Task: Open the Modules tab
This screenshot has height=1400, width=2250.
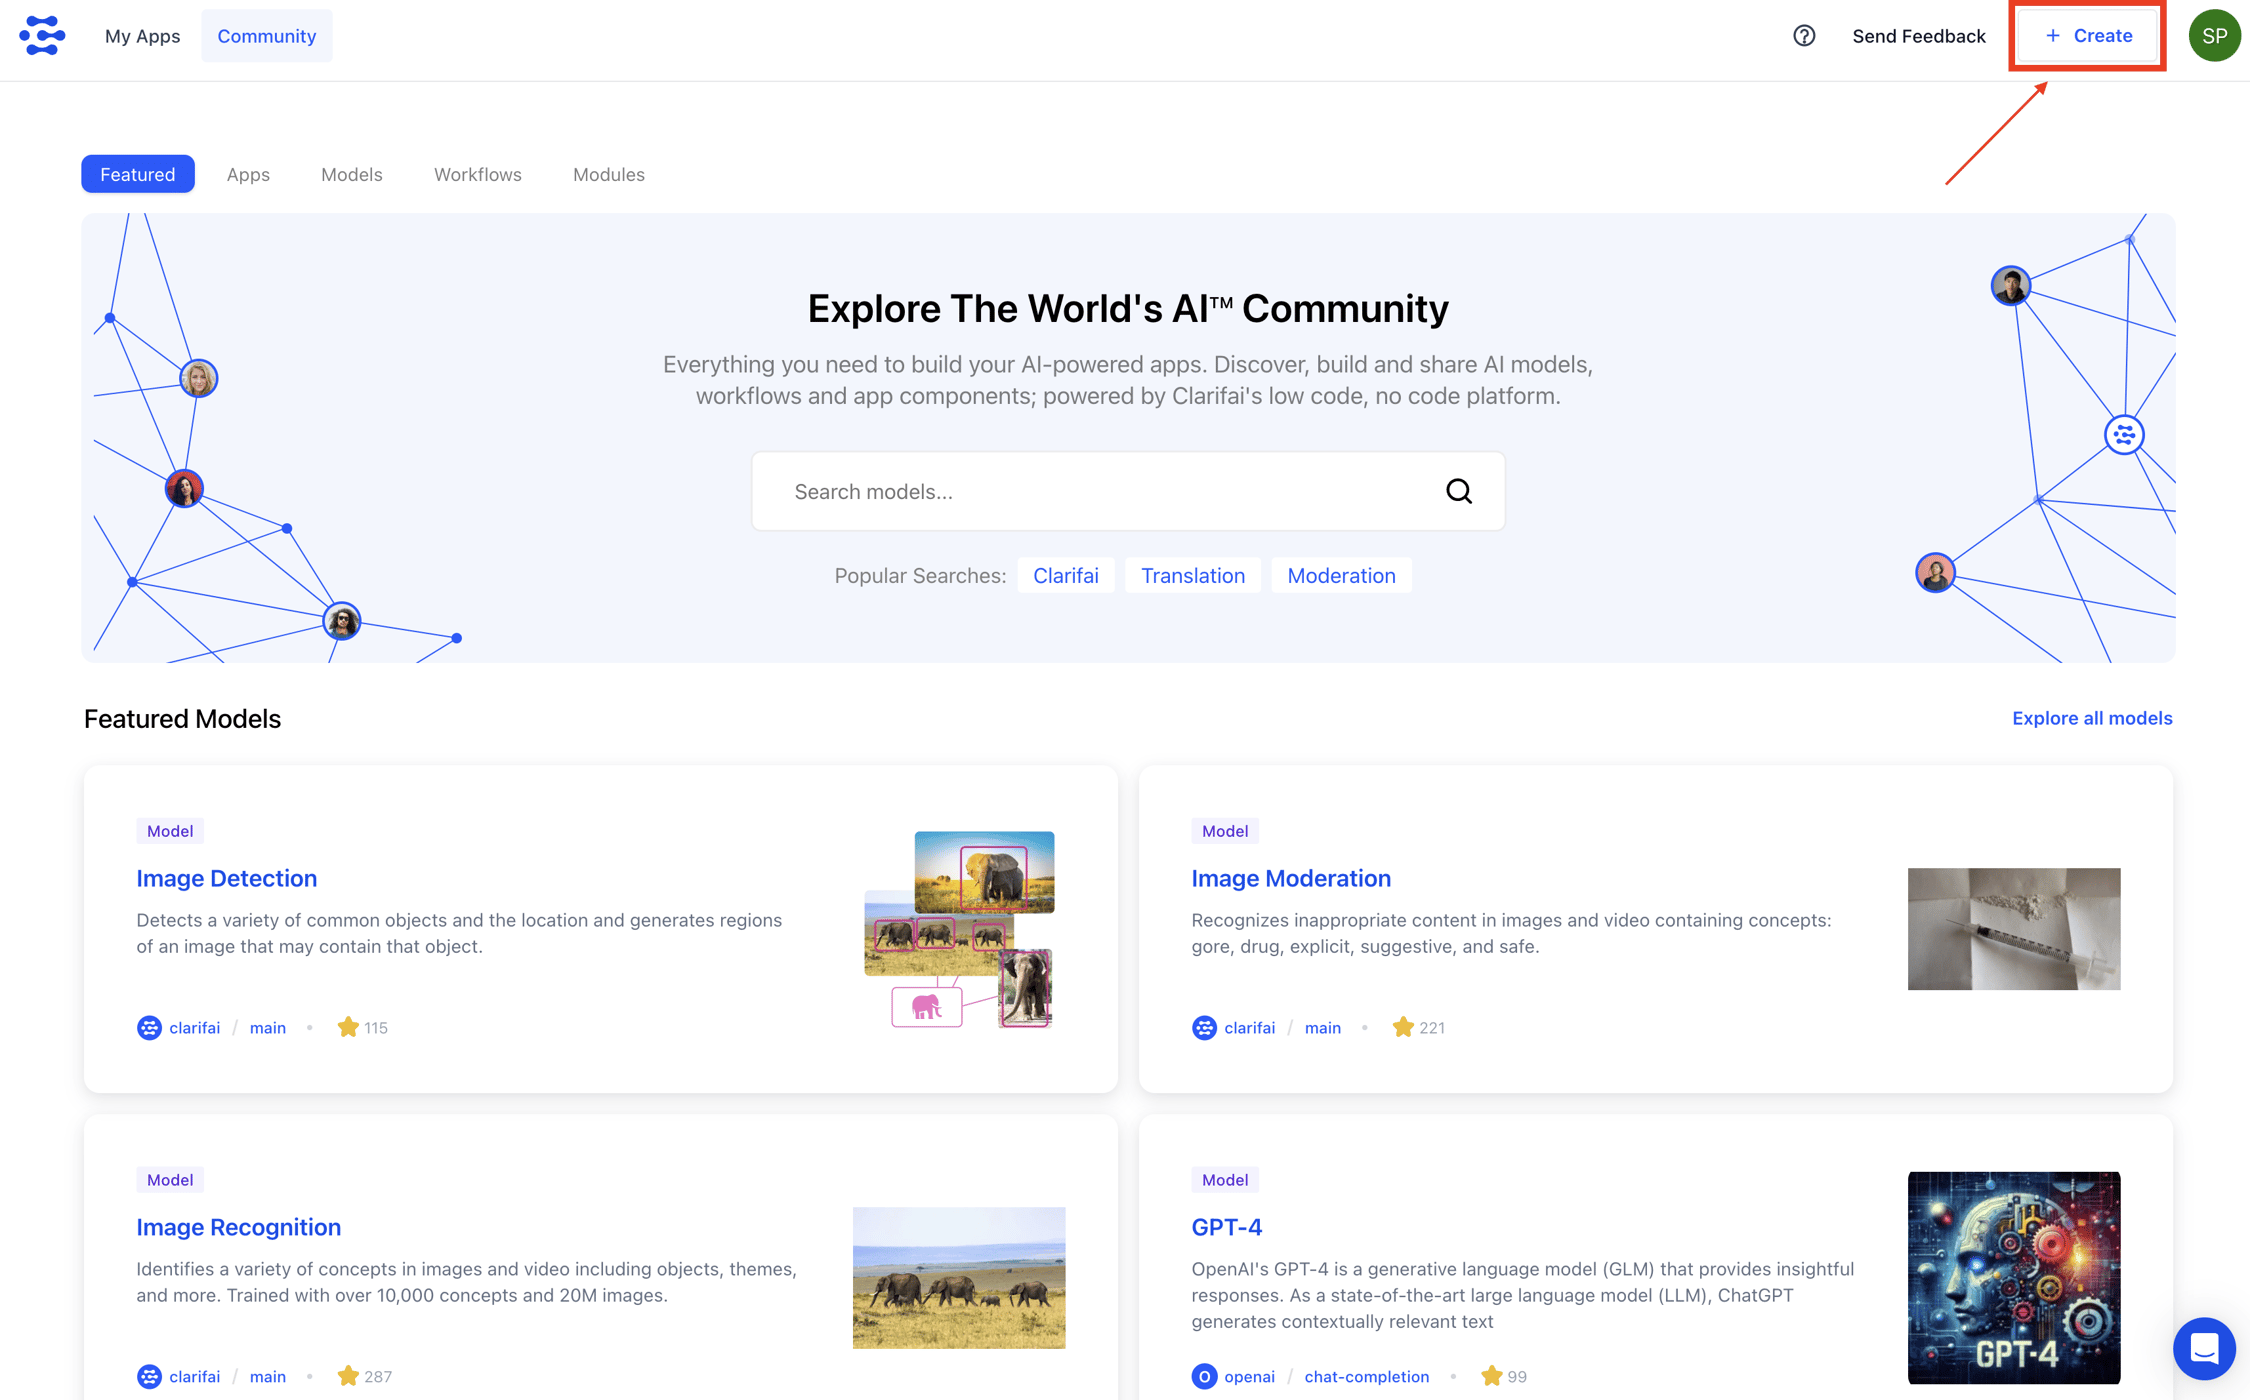Action: (x=608, y=174)
